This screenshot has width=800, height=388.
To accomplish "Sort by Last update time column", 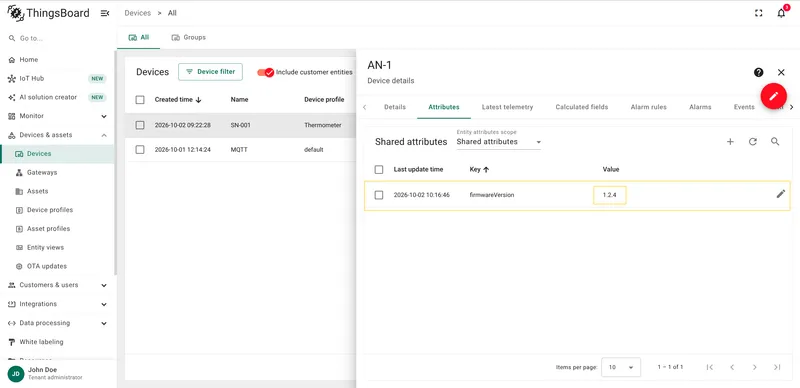I will pos(418,169).
